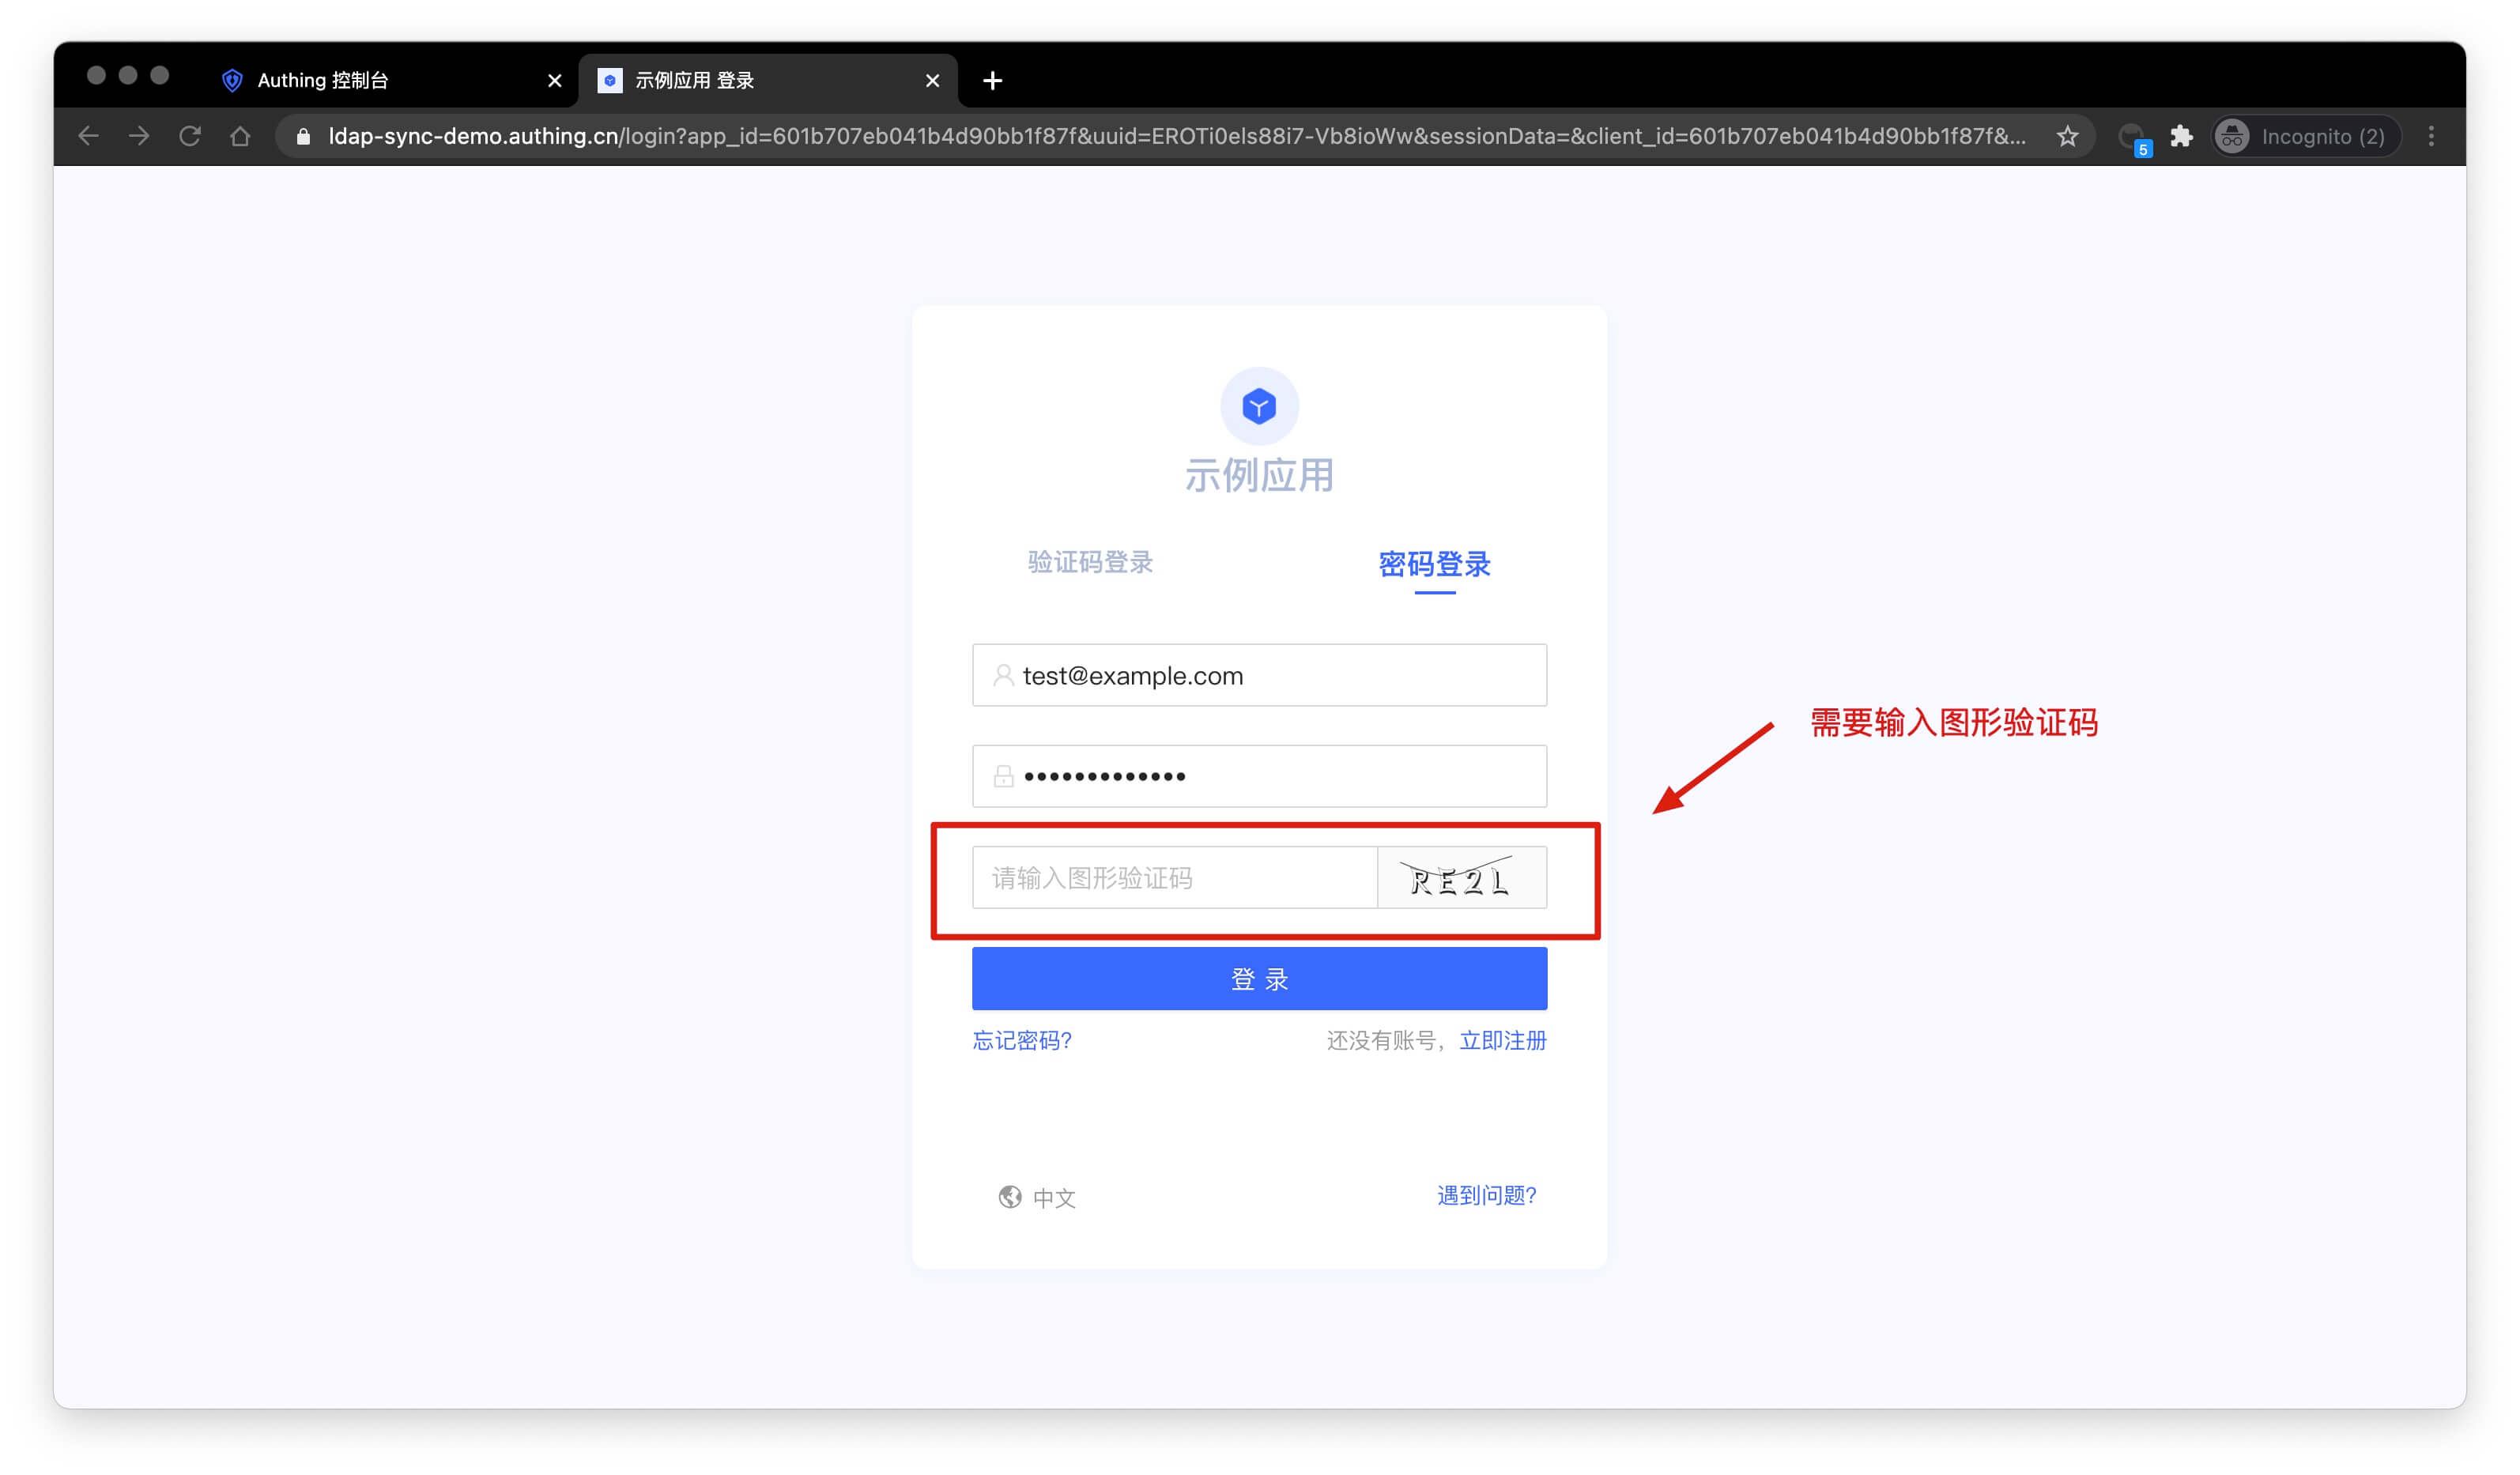2520x1475 pixels.
Task: Open the 中文 language selector
Action: [x=1037, y=1197]
